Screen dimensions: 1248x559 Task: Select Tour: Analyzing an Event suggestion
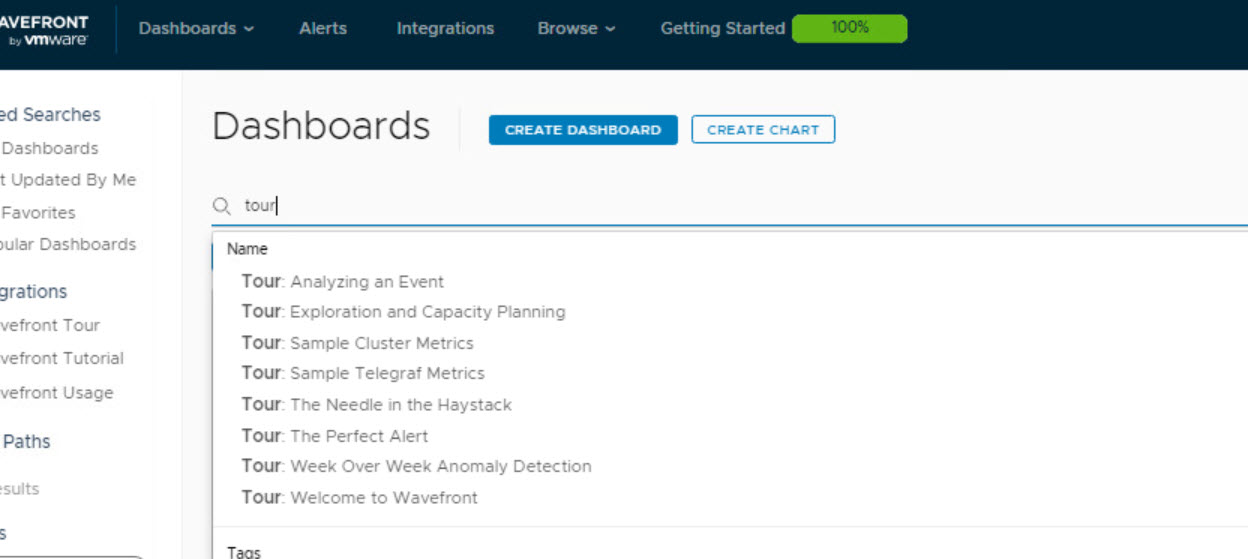(x=343, y=282)
